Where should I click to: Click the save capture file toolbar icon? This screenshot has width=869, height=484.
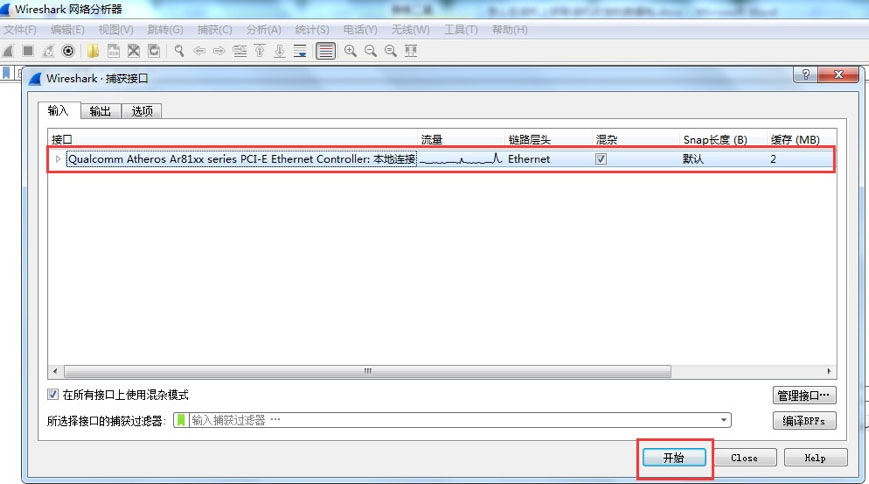click(x=113, y=51)
